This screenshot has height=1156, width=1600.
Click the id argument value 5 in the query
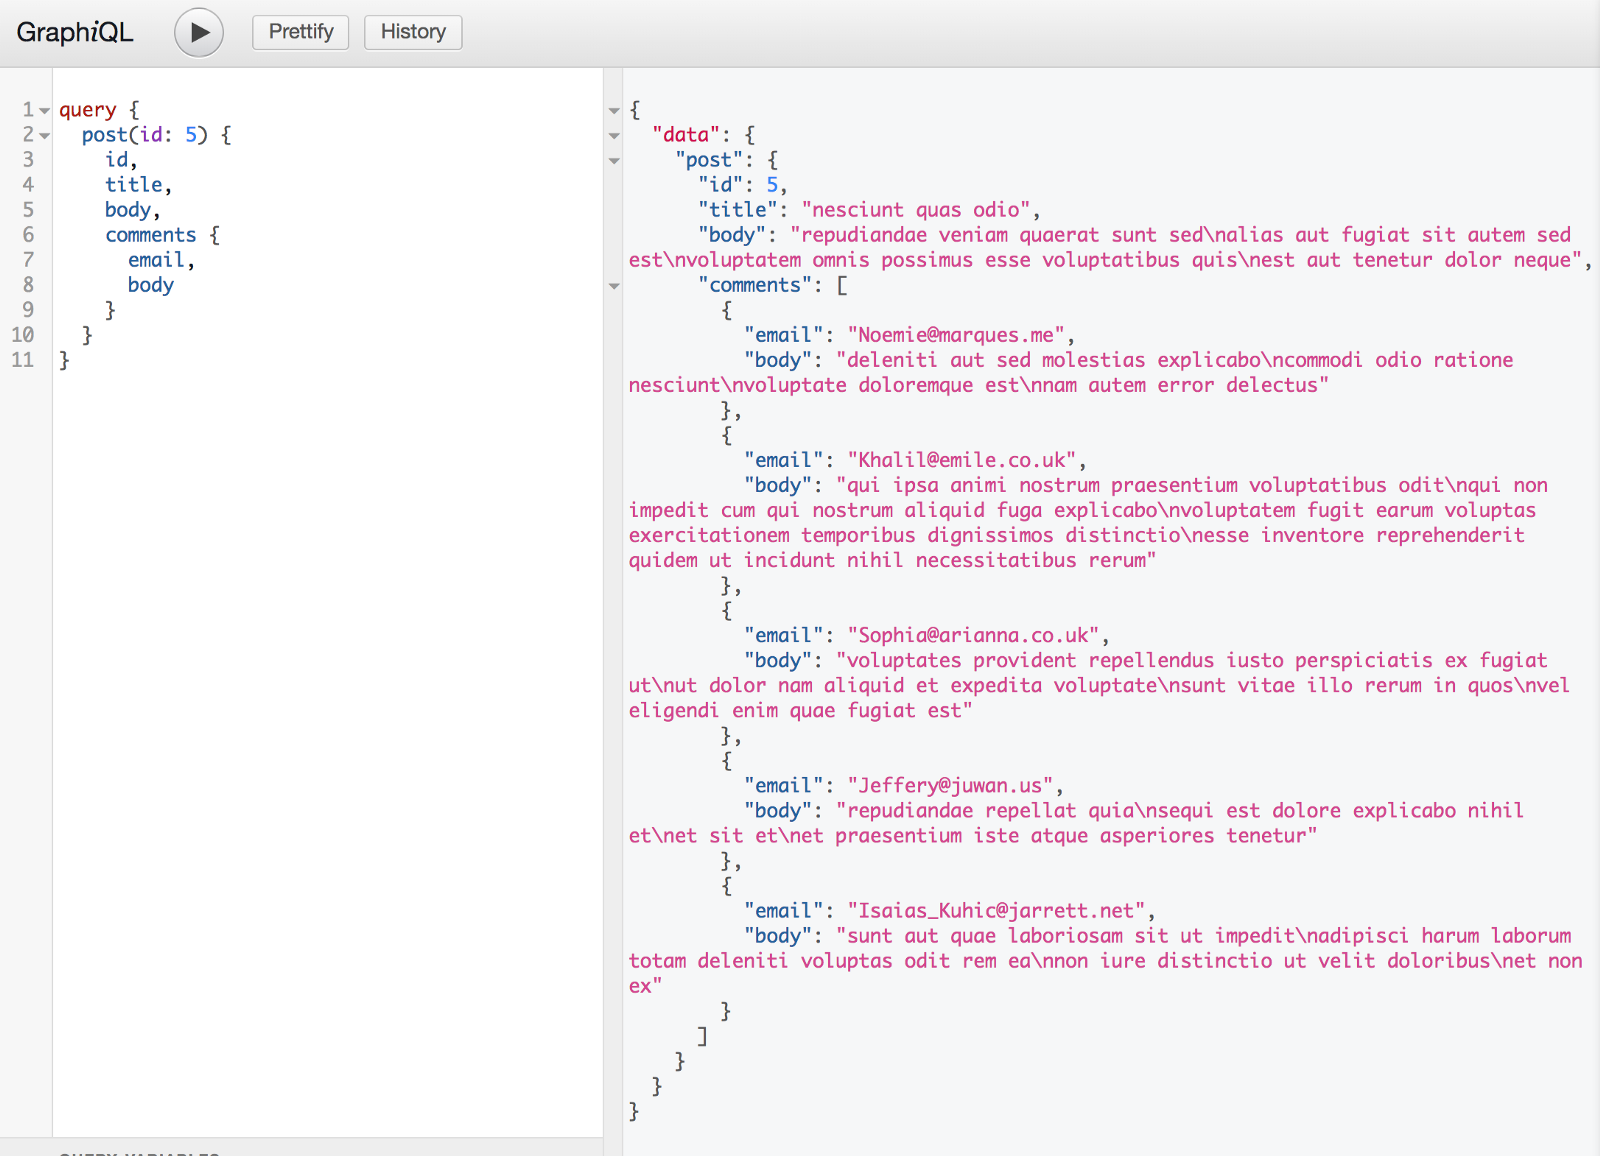(x=191, y=135)
